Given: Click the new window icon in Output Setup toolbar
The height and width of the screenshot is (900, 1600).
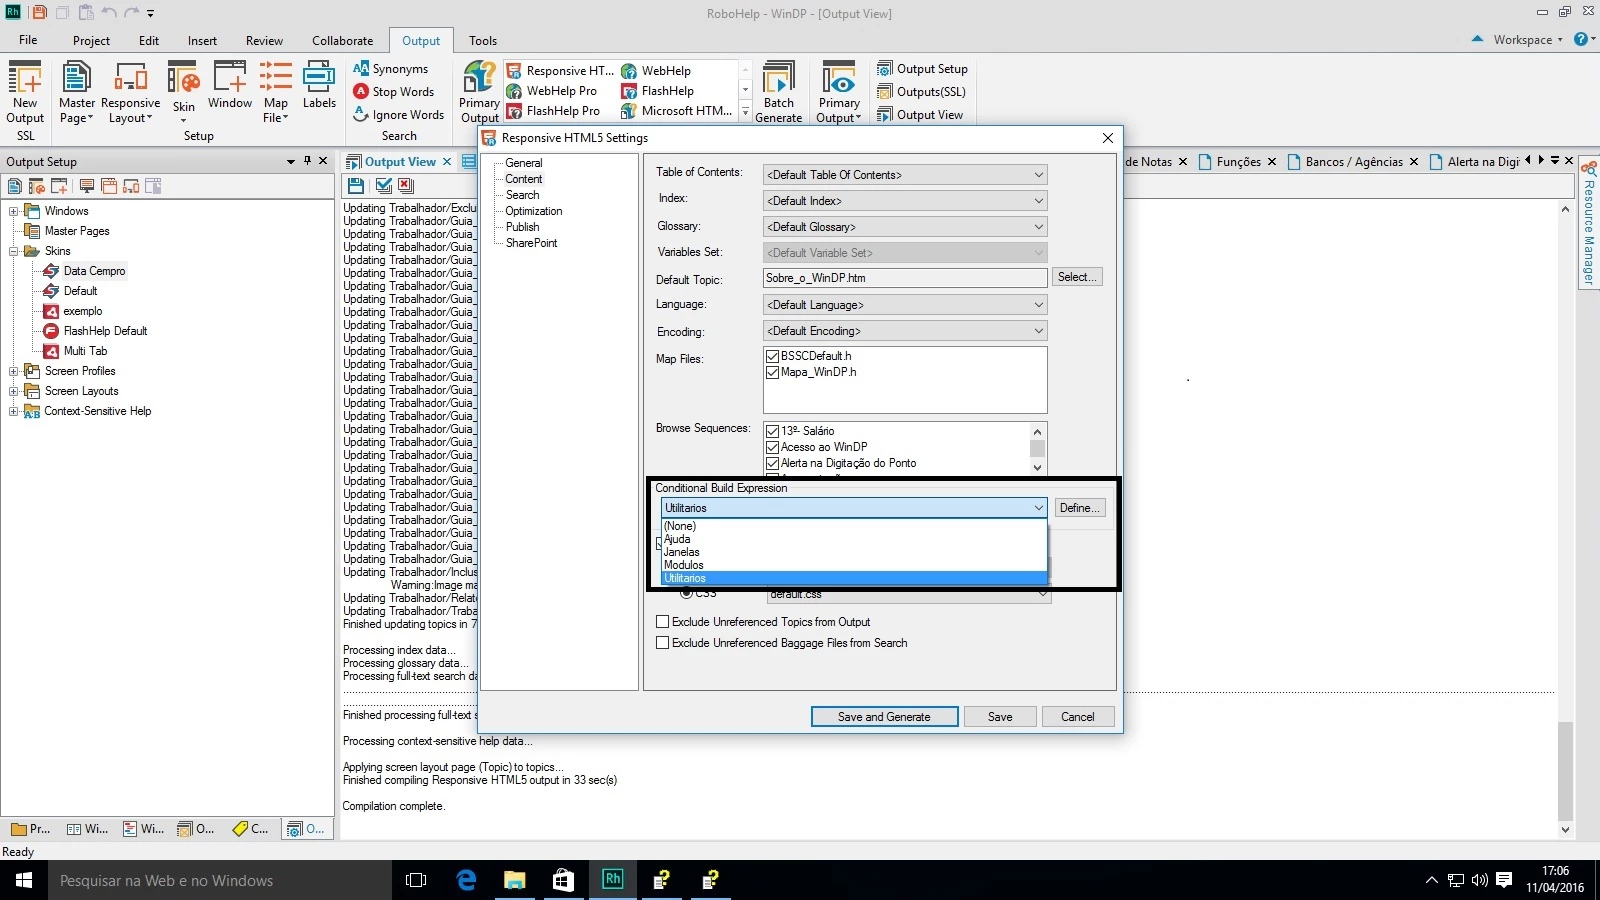Looking at the screenshot, I should tap(59, 186).
